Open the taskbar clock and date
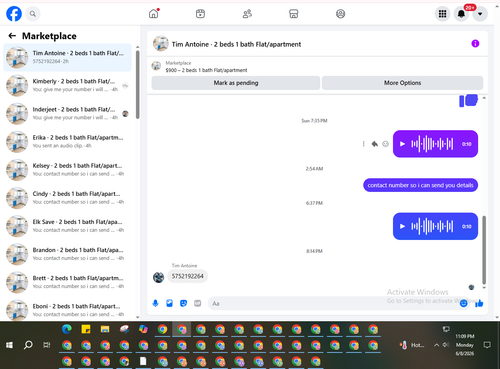Screen dimensions: 500x369 pos(465,345)
